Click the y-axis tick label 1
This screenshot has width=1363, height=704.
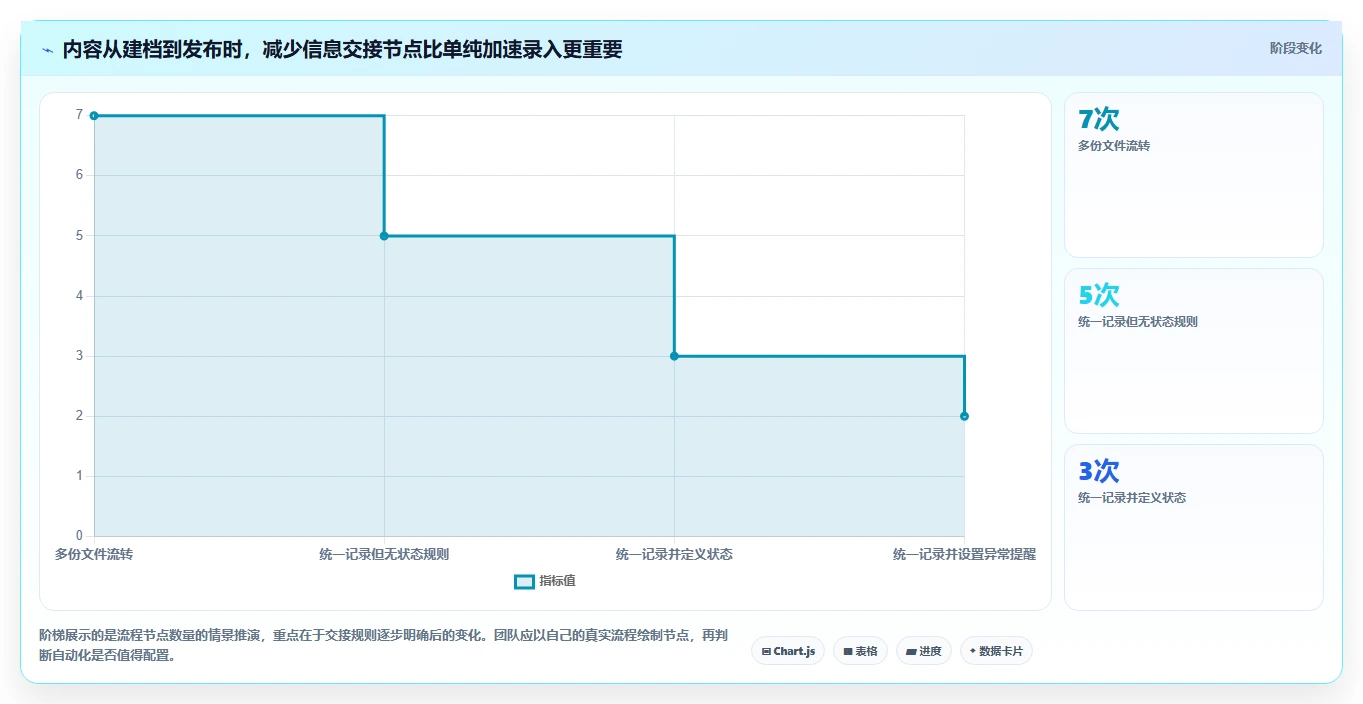click(x=79, y=476)
